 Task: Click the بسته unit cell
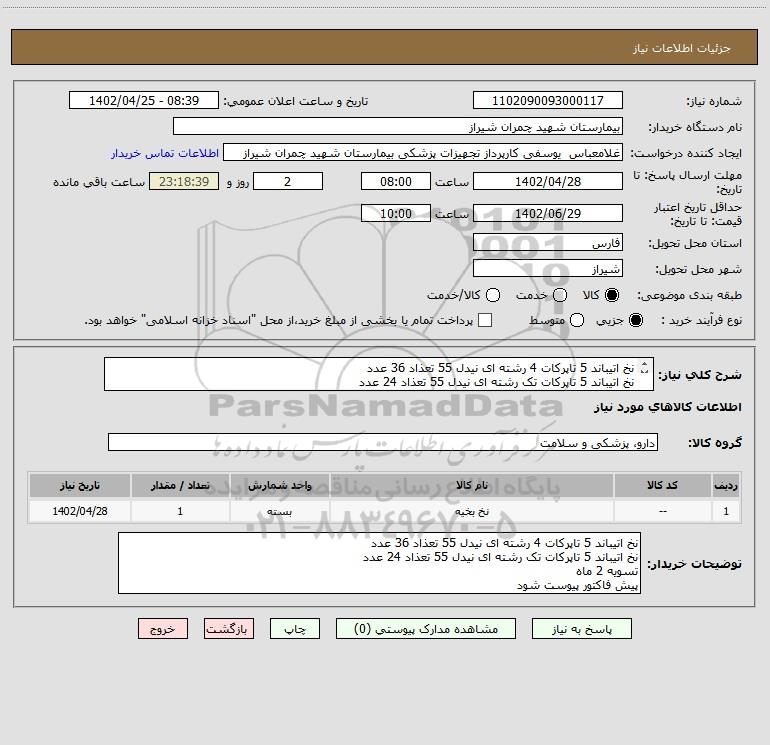(x=279, y=511)
